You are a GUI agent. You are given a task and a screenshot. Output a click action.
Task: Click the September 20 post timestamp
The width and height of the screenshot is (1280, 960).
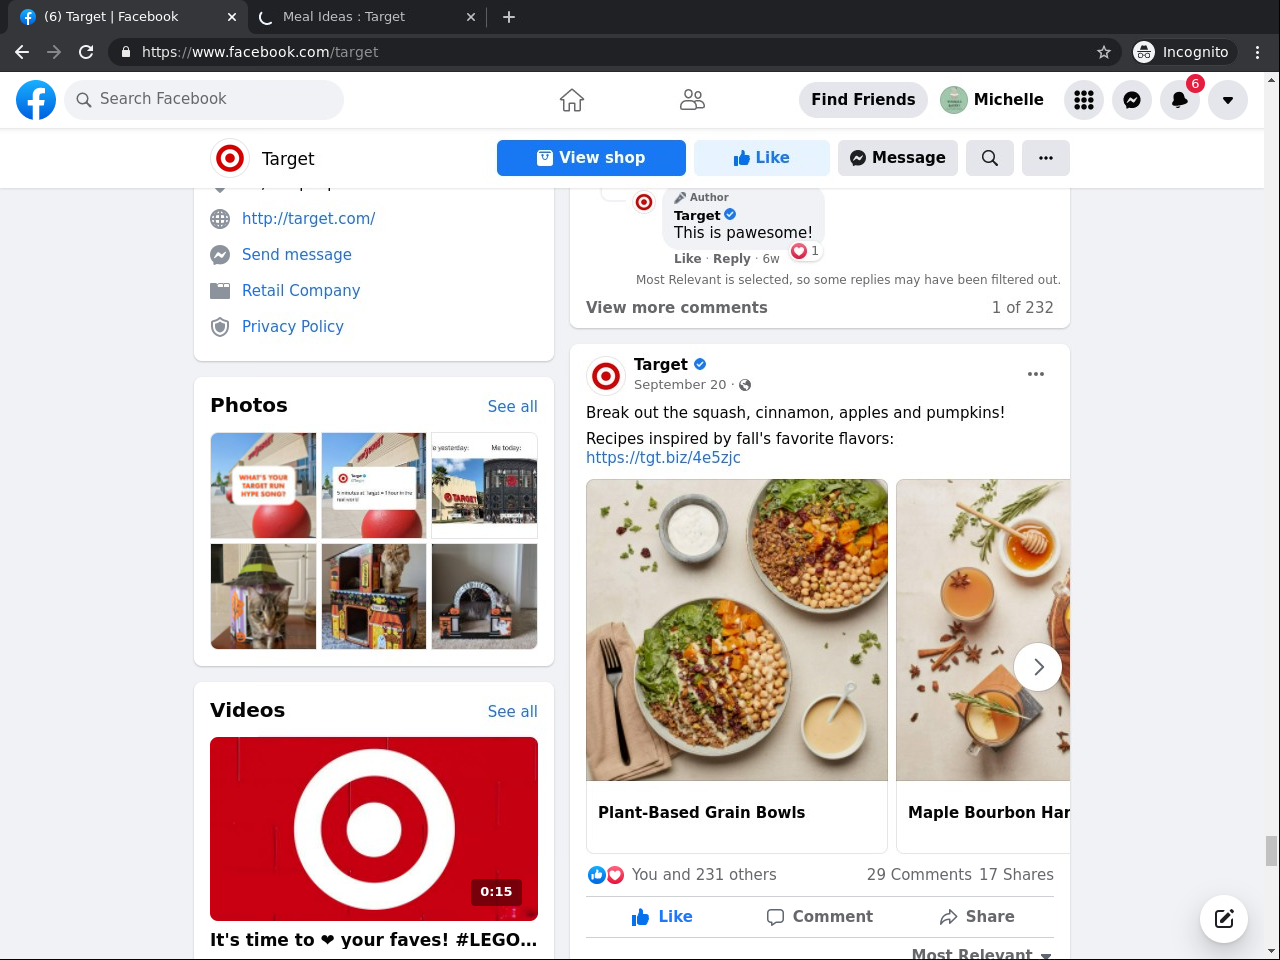coord(680,385)
